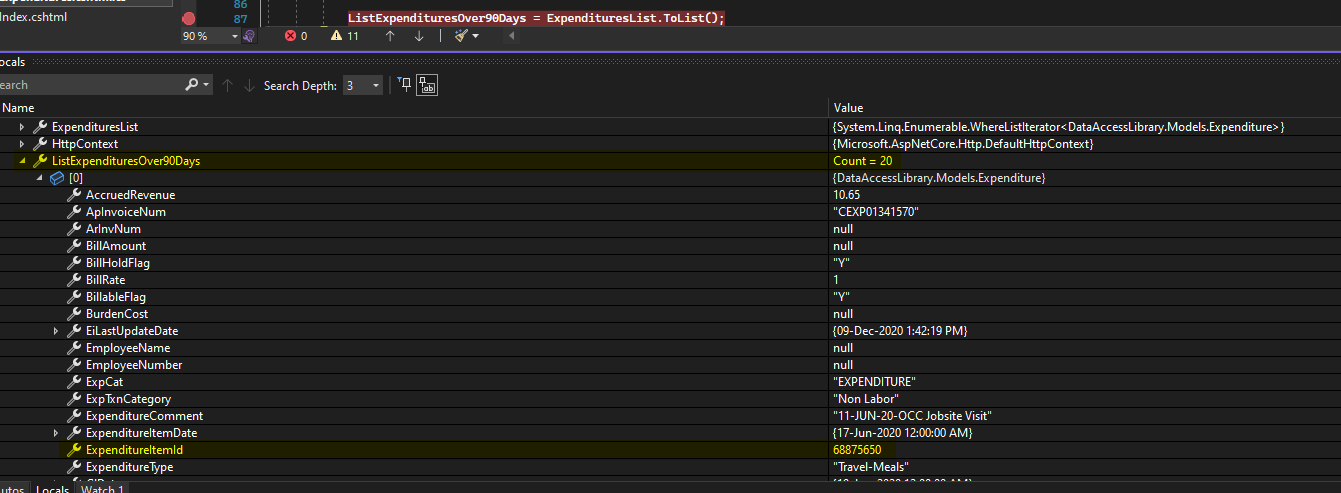Expand the EiLastUpdateDate property

[57, 331]
